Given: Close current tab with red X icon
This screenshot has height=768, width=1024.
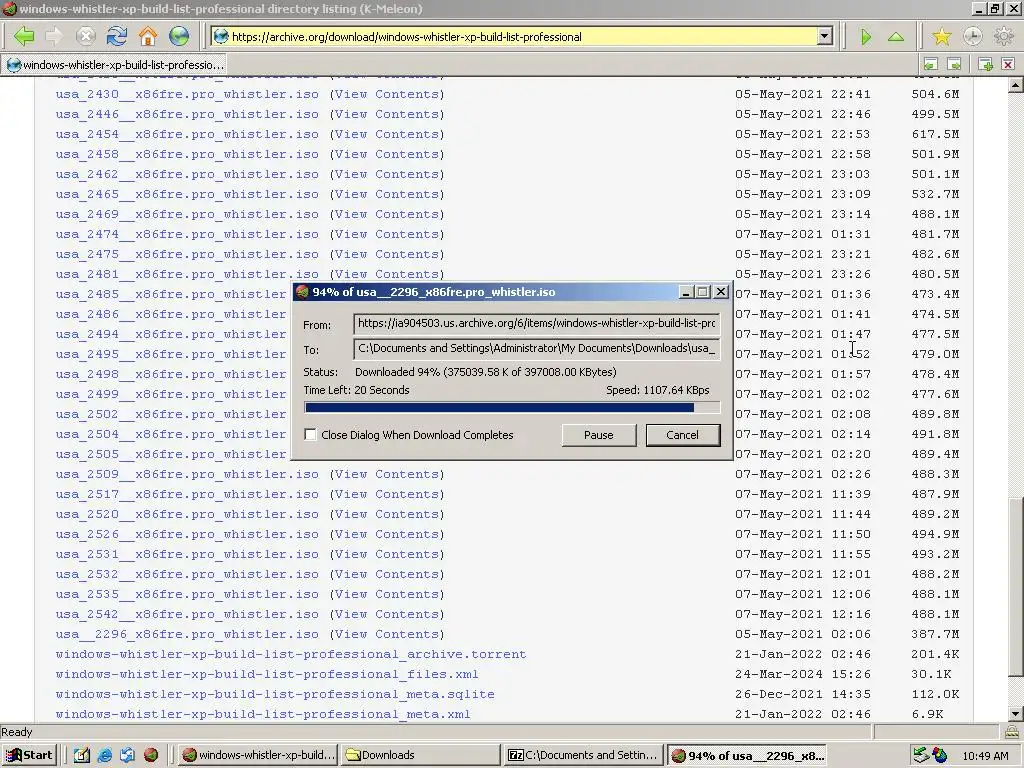Looking at the screenshot, I should coord(1008,65).
